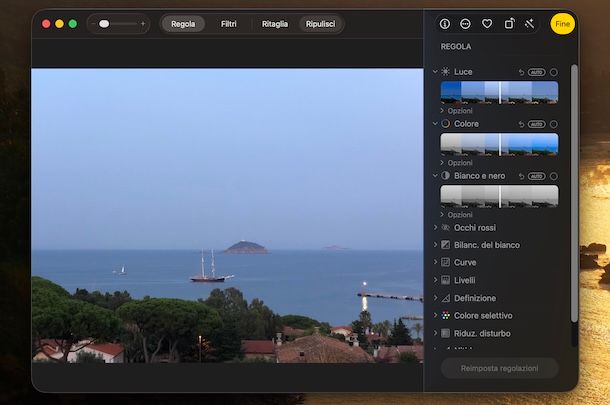The height and width of the screenshot is (405, 610).
Task: Collapse the Luce section
Action: [x=435, y=72]
